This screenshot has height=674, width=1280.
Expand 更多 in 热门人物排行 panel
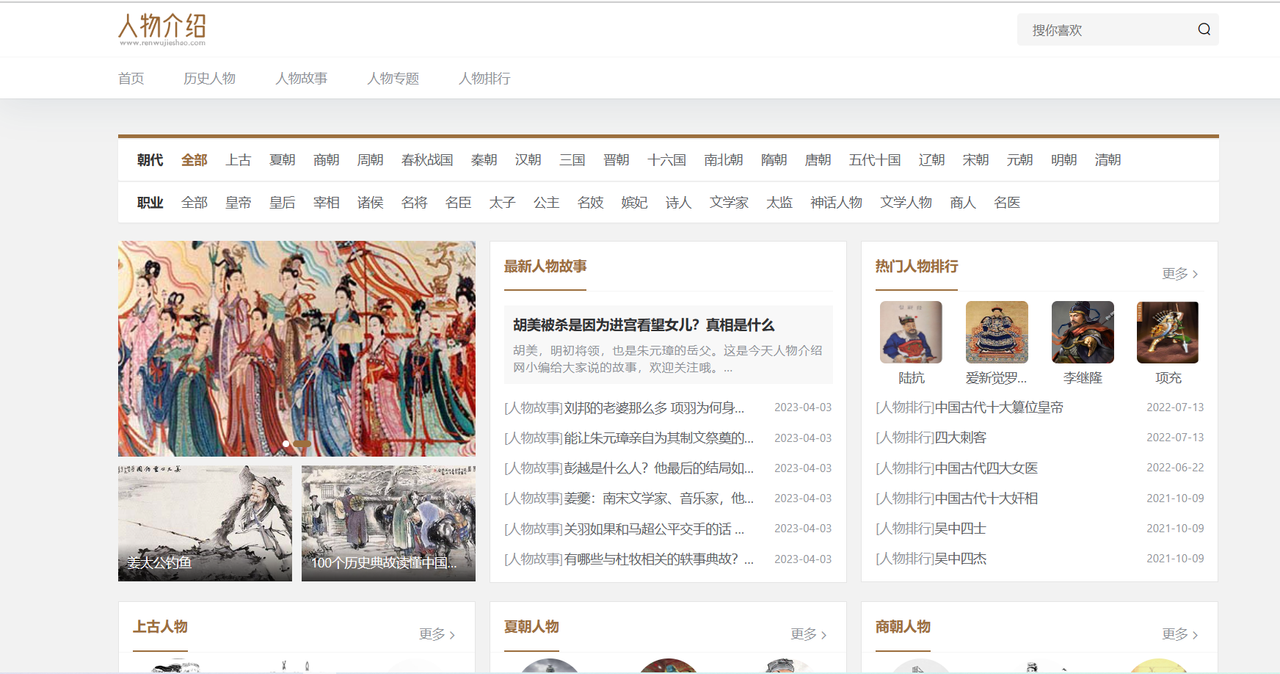pos(1180,273)
